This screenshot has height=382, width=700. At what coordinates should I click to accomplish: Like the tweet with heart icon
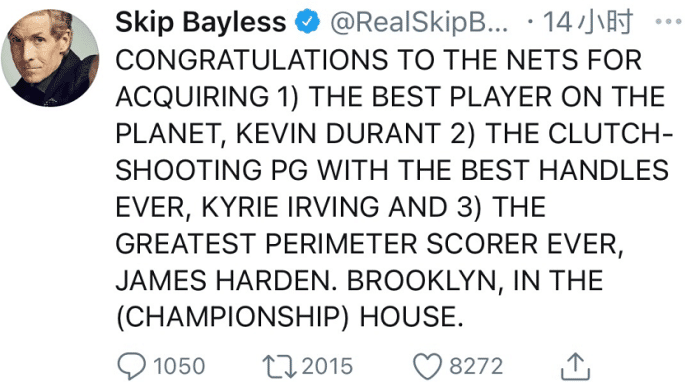(427, 366)
